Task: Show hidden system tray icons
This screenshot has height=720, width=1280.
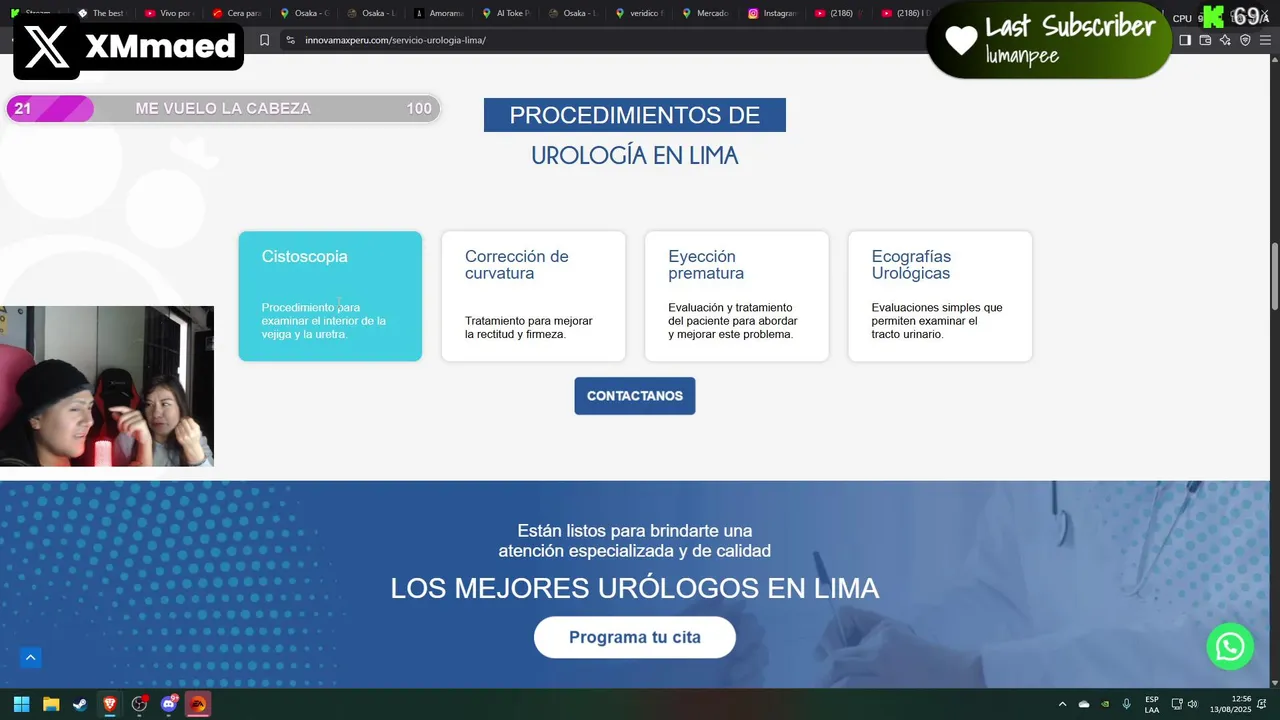Action: [1062, 704]
